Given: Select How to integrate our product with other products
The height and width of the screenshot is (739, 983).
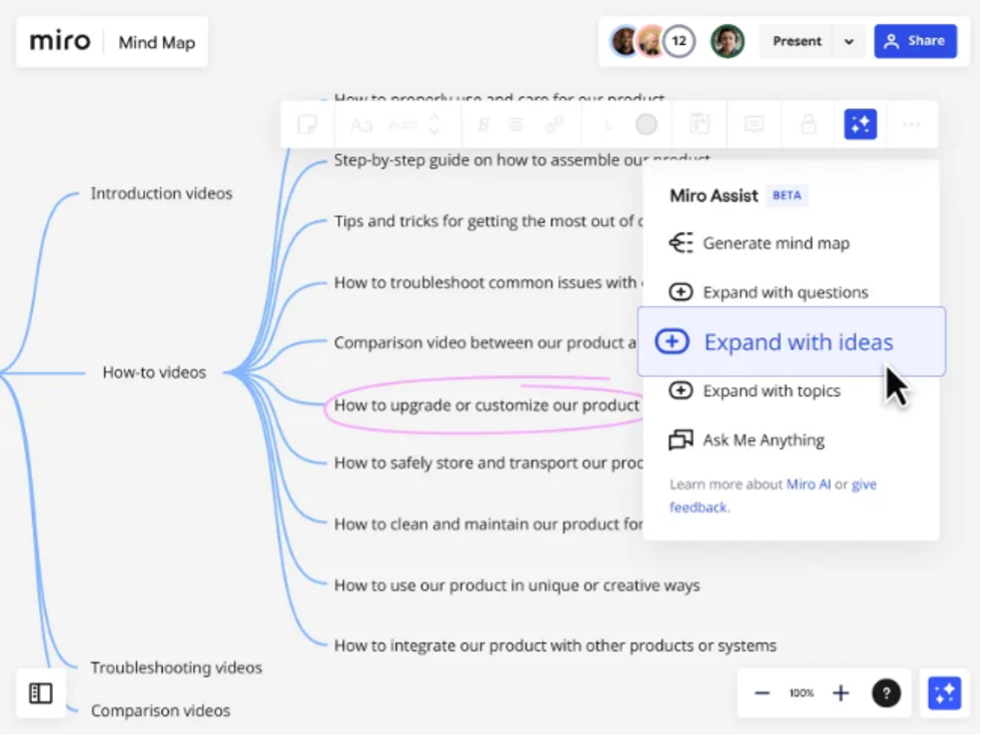Looking at the screenshot, I should pos(555,646).
